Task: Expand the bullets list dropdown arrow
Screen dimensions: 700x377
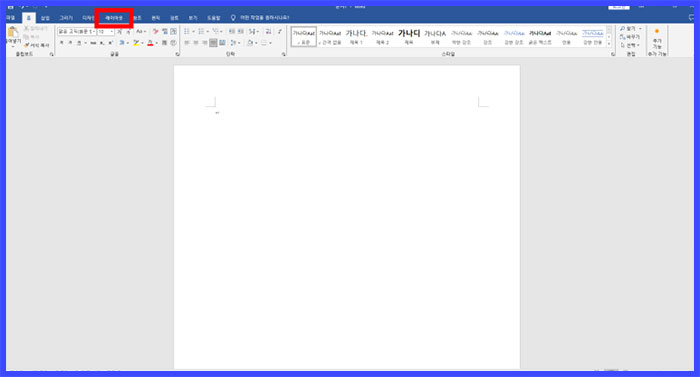Action: pyautogui.click(x=193, y=32)
